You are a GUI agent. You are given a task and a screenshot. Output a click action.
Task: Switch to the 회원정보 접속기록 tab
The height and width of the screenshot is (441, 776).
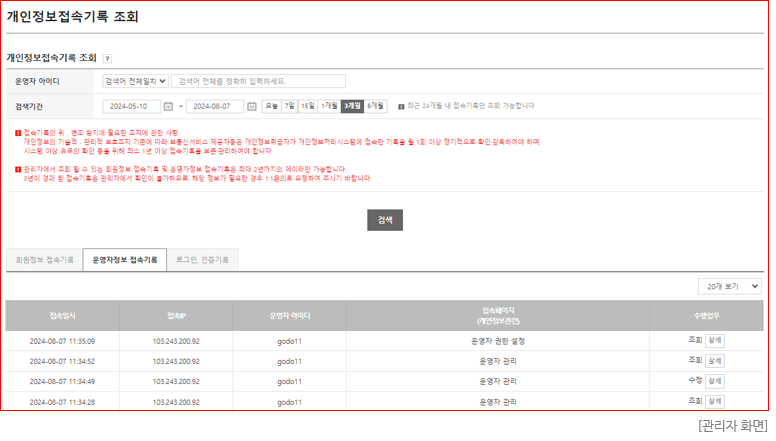point(44,260)
